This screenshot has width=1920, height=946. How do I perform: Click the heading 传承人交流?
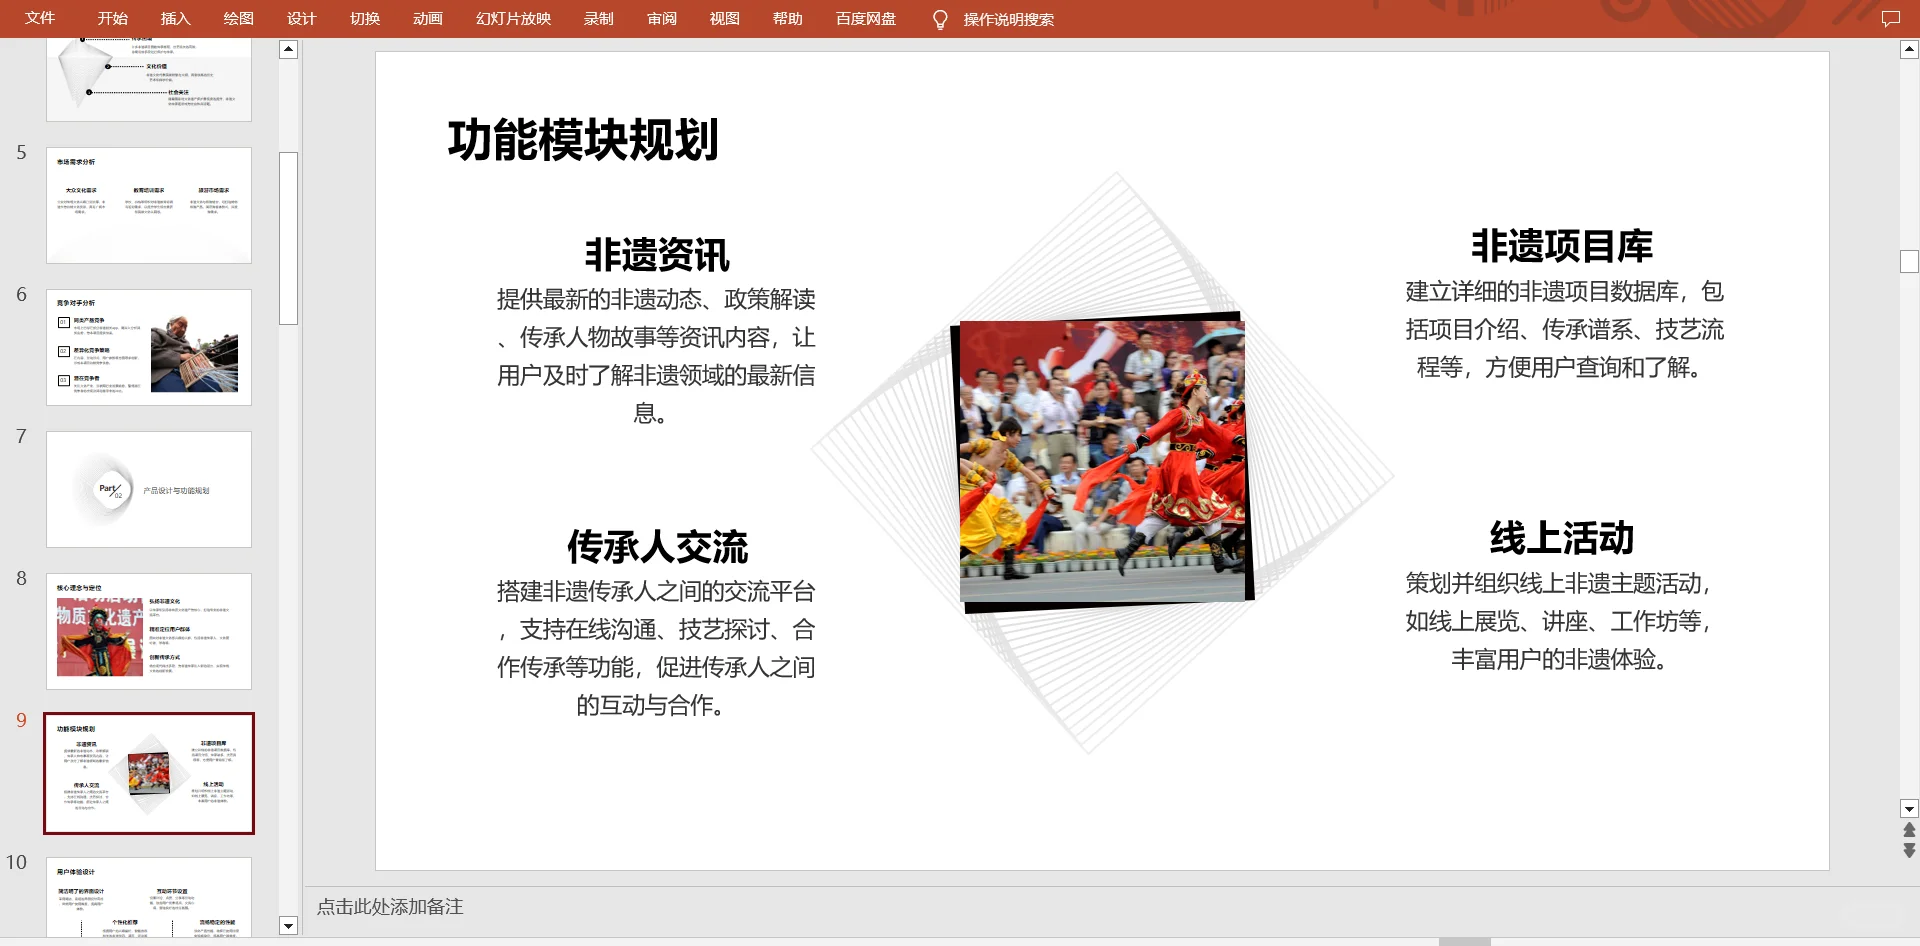pyautogui.click(x=657, y=547)
